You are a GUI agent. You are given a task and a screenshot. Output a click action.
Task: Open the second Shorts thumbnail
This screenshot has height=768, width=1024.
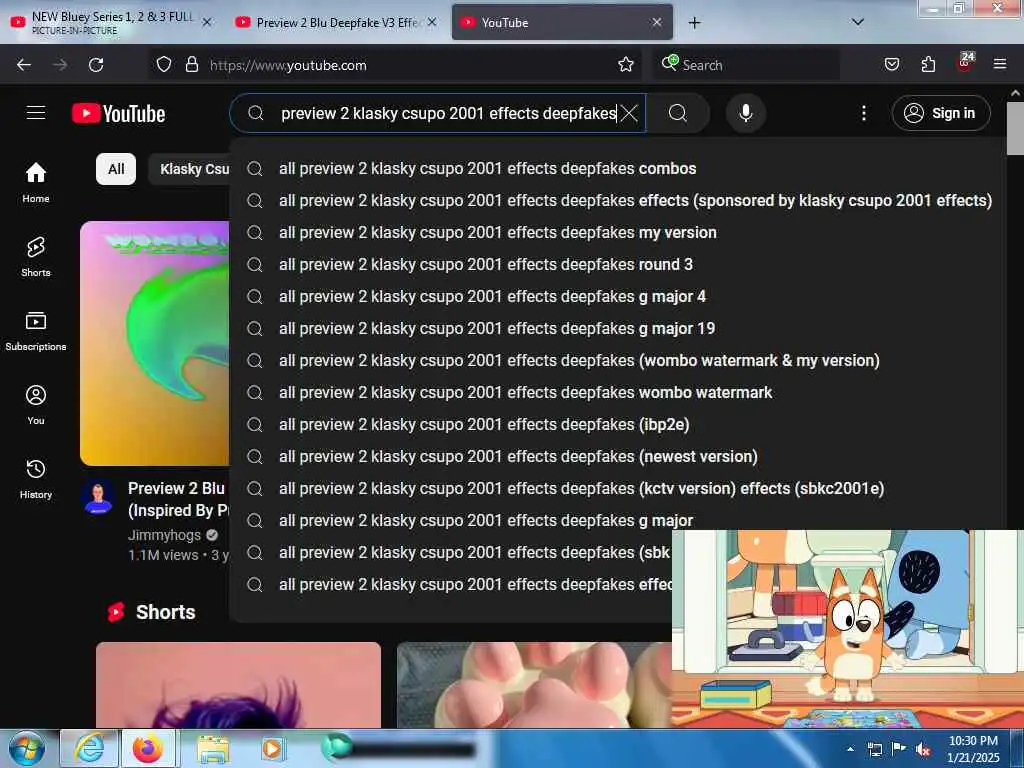[x=534, y=684]
